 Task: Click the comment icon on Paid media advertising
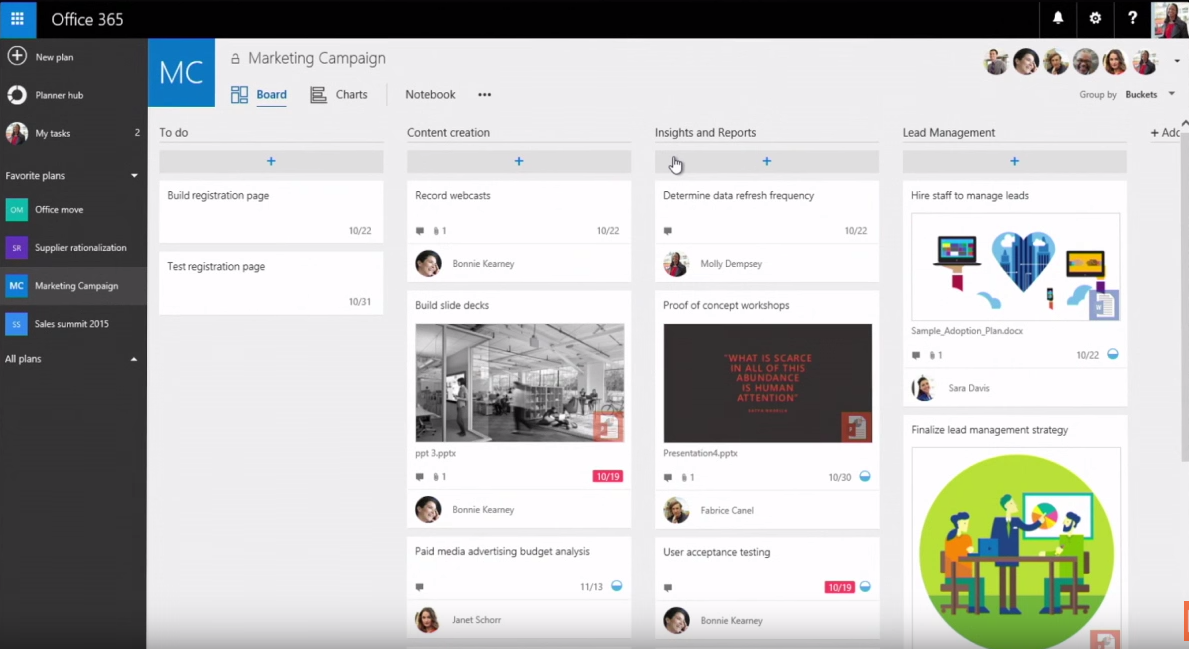coord(420,587)
